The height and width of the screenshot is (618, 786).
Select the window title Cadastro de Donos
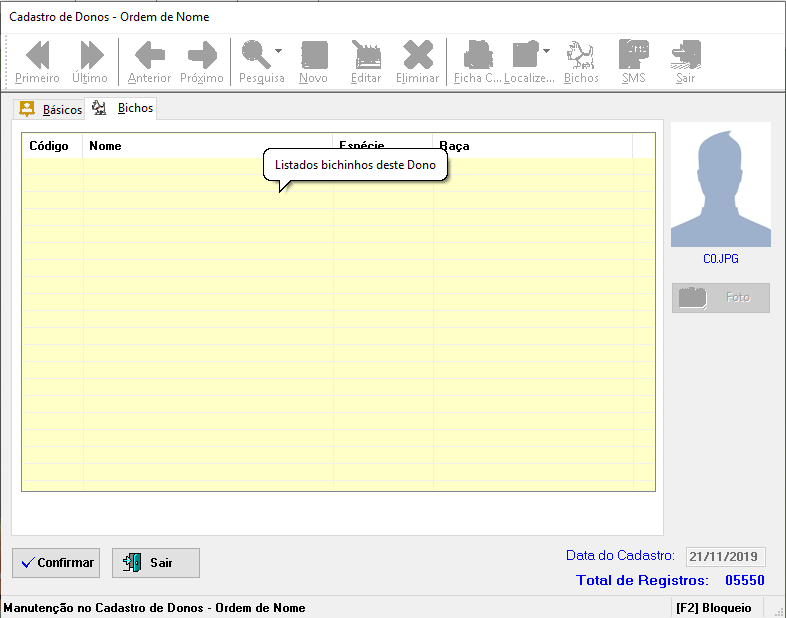click(109, 17)
